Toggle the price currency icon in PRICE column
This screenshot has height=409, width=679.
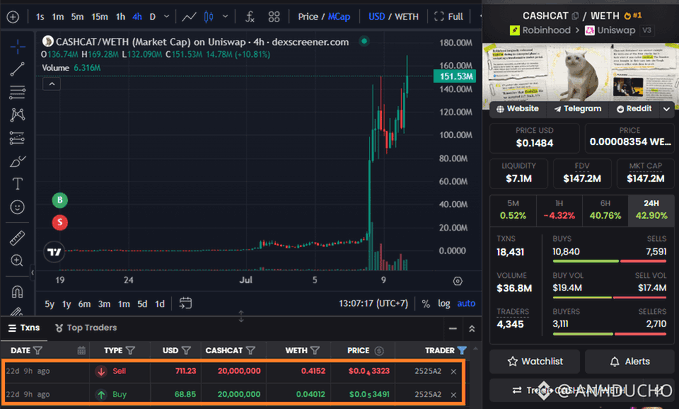[379, 351]
